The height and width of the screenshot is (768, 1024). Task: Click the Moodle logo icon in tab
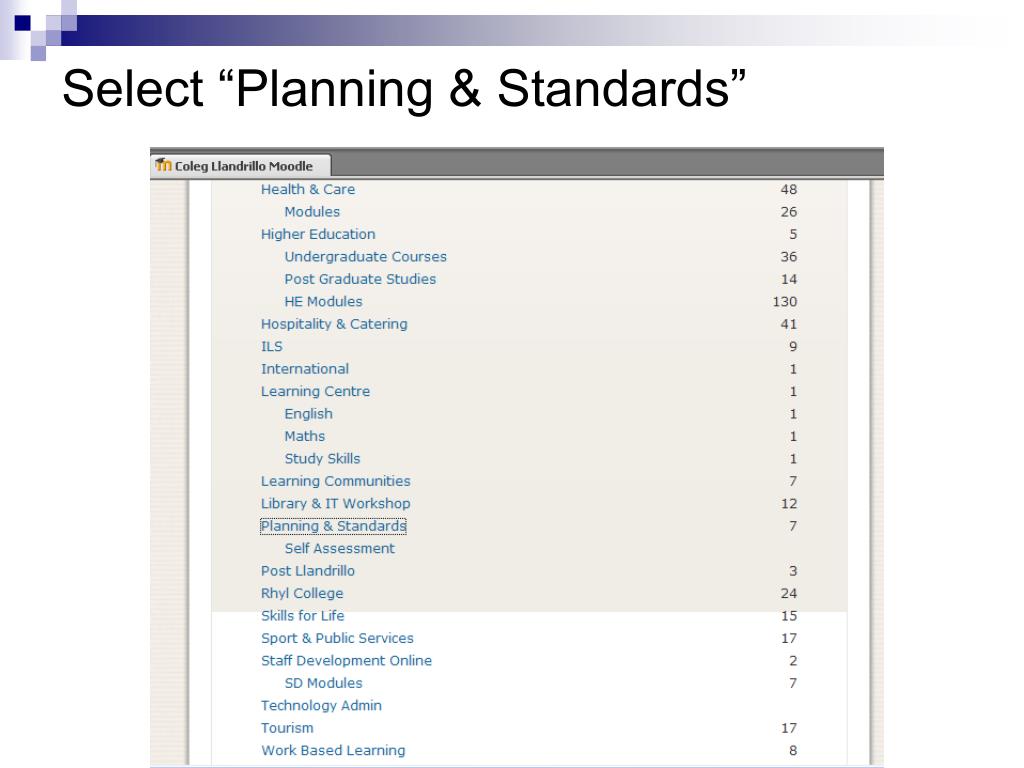tap(163, 165)
